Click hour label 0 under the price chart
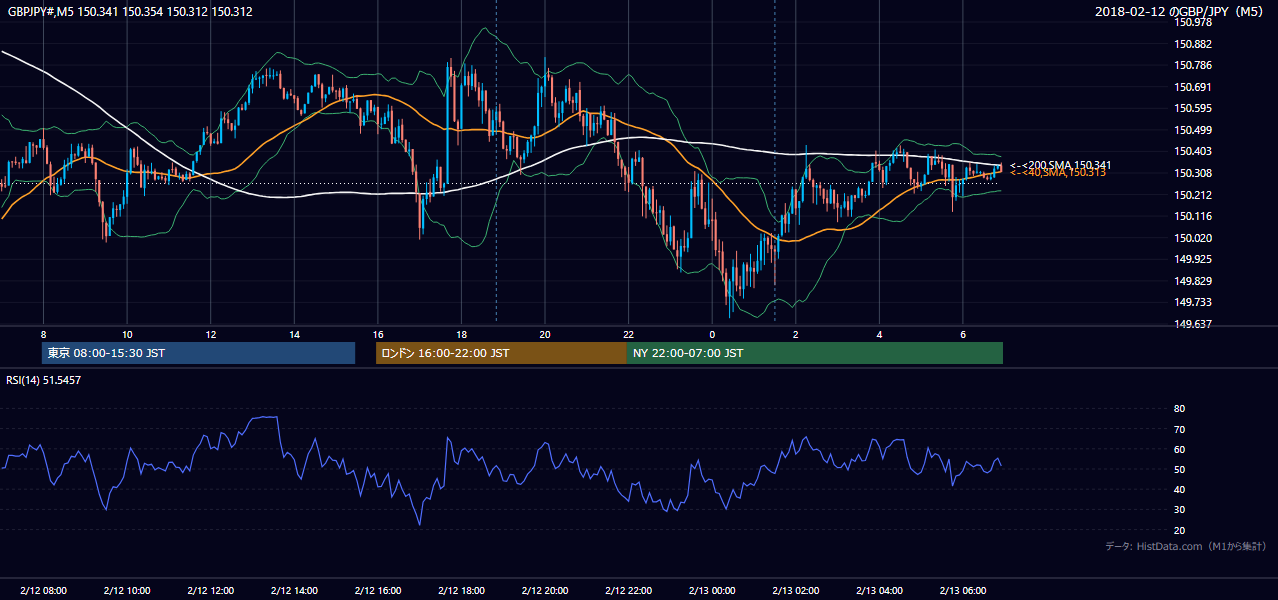Image resolution: width=1278 pixels, height=600 pixels. [712, 334]
